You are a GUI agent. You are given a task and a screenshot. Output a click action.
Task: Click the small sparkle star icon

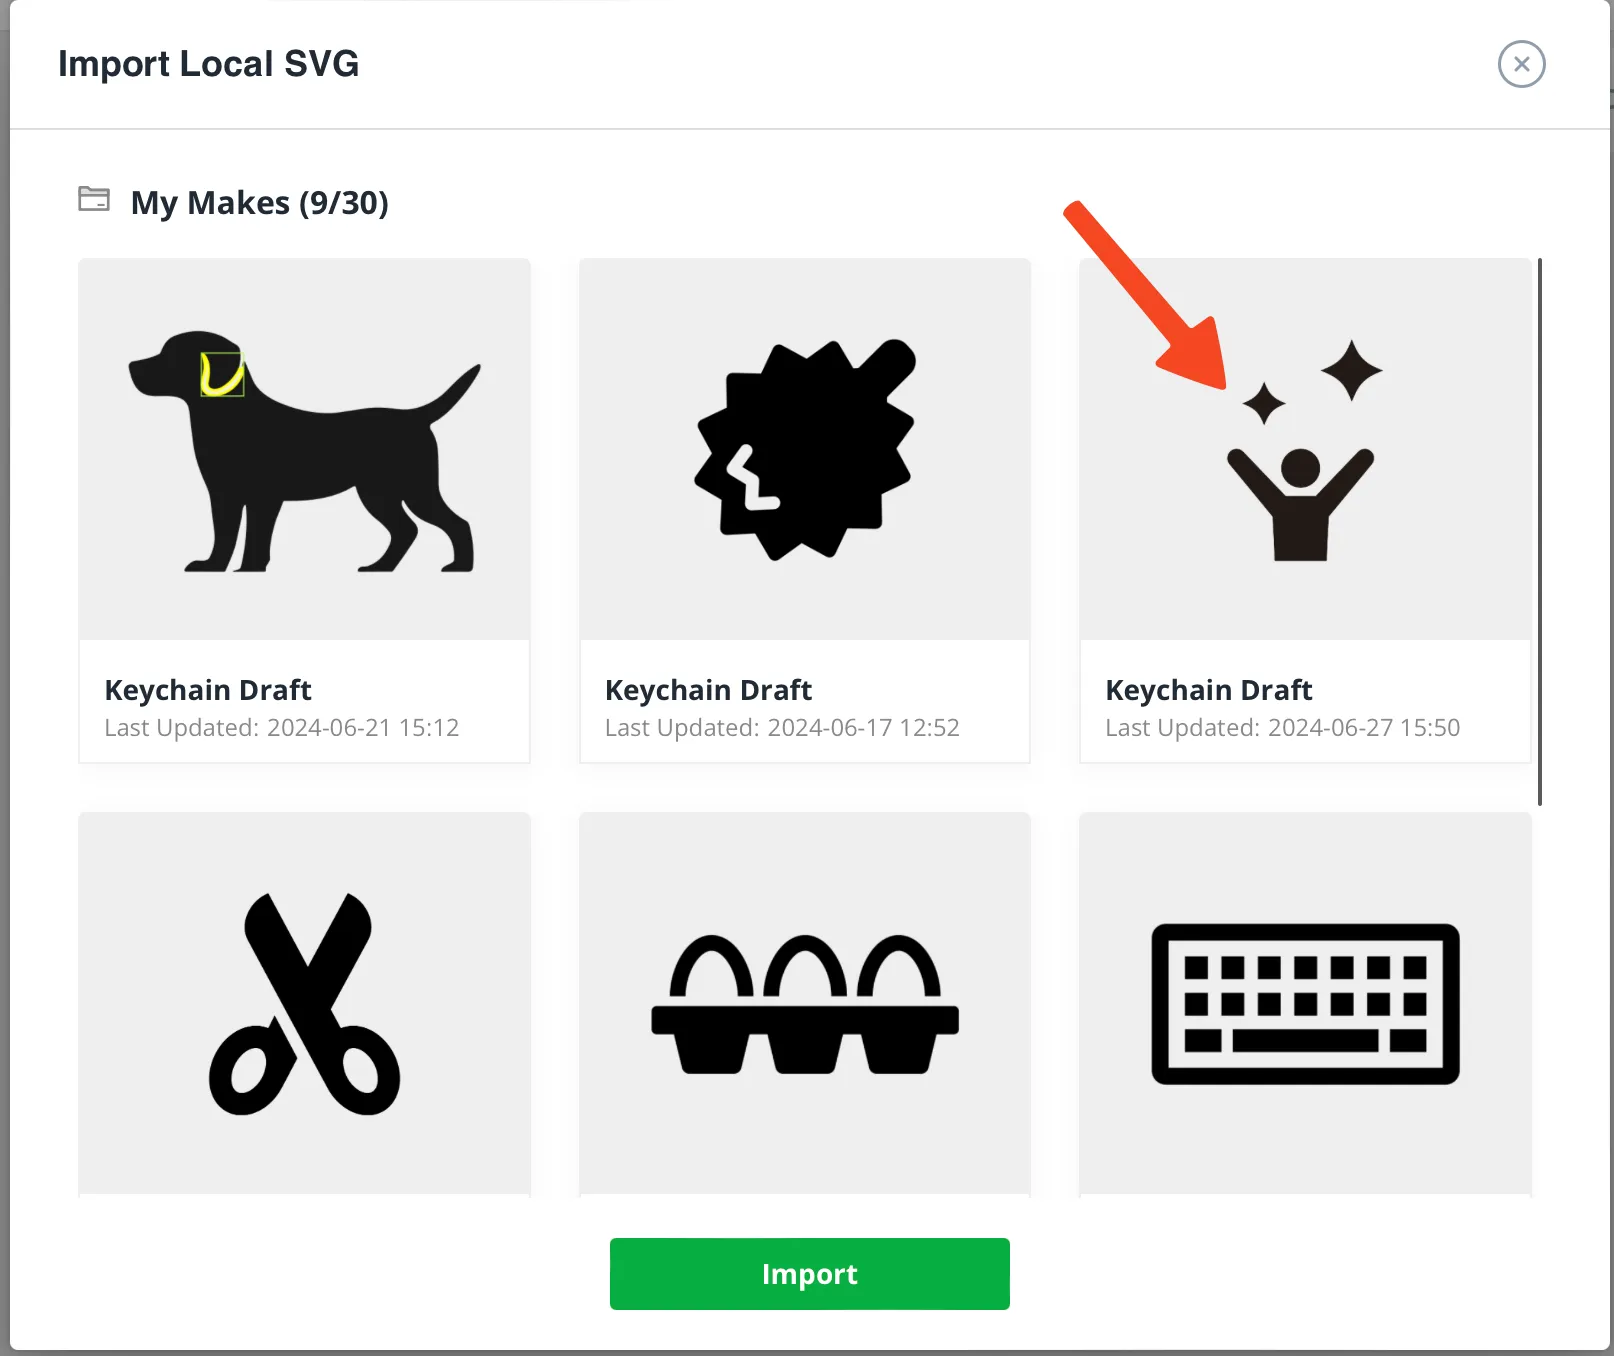pos(1264,403)
